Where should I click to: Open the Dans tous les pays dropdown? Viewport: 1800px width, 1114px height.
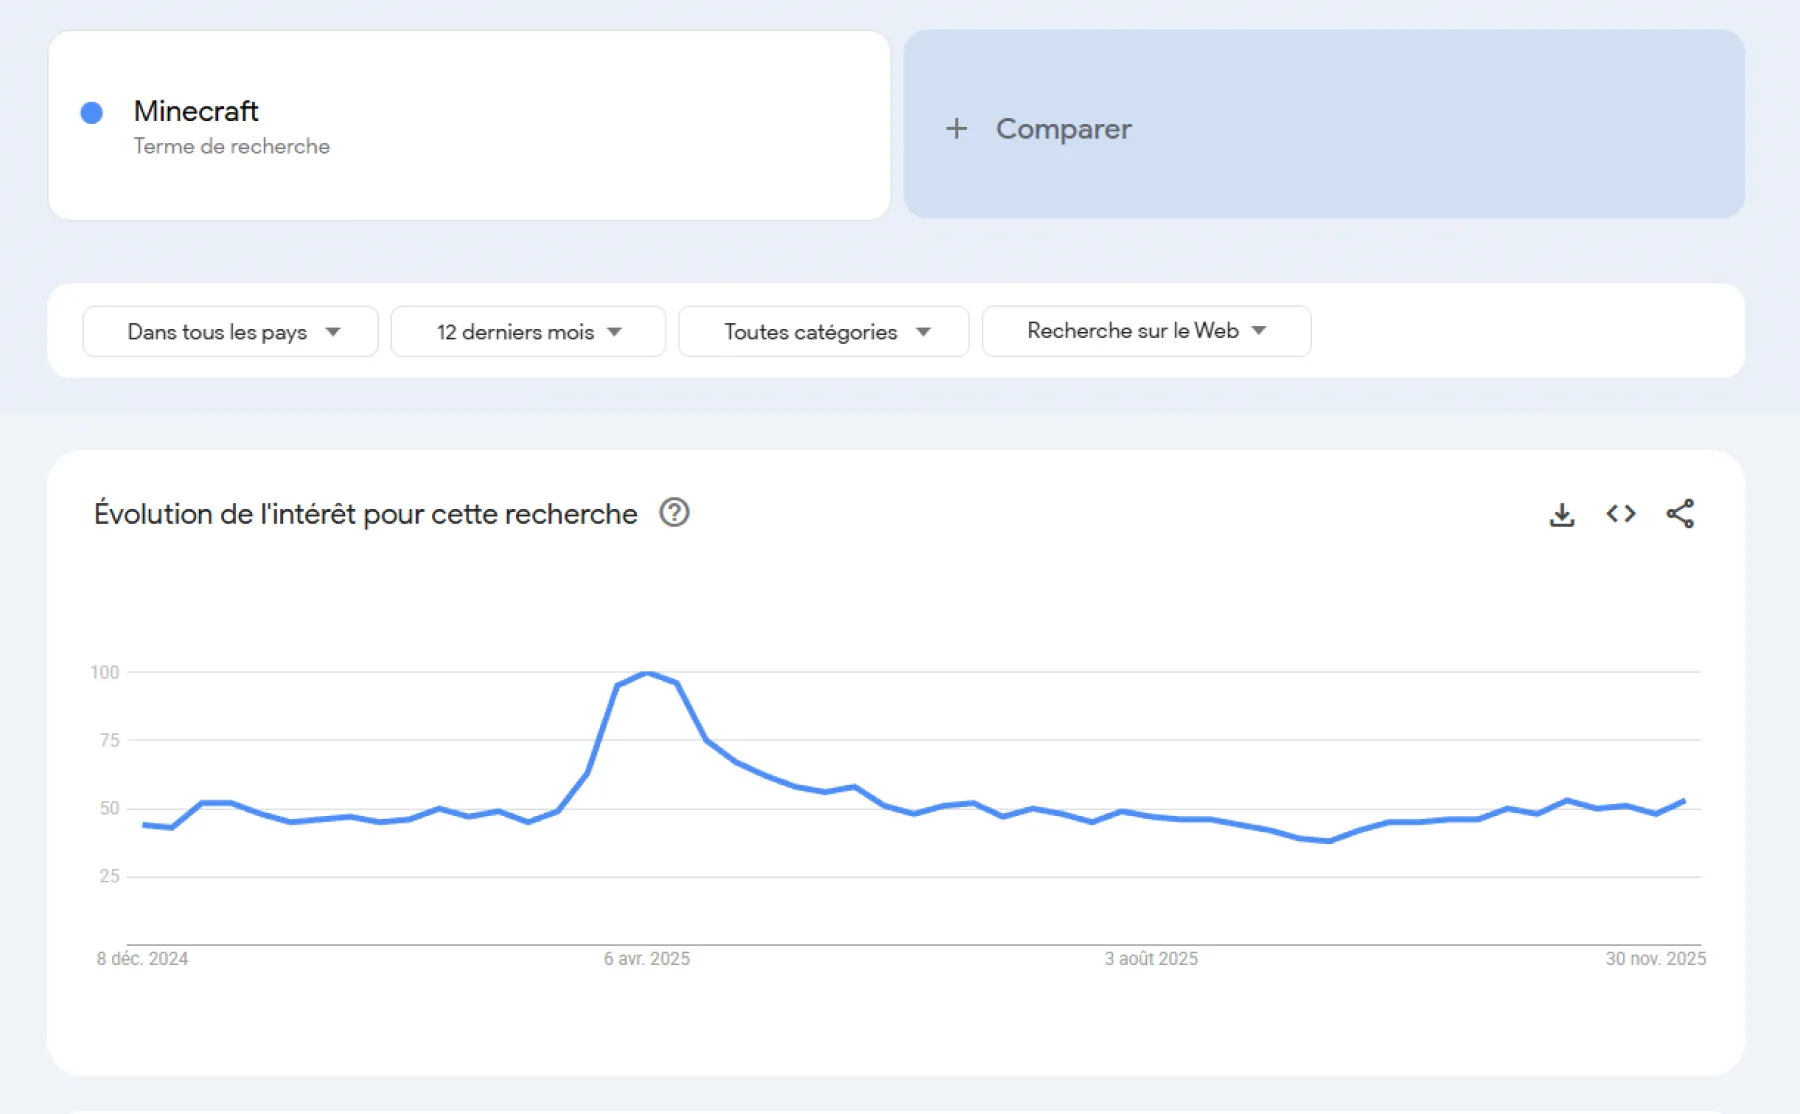tap(229, 331)
